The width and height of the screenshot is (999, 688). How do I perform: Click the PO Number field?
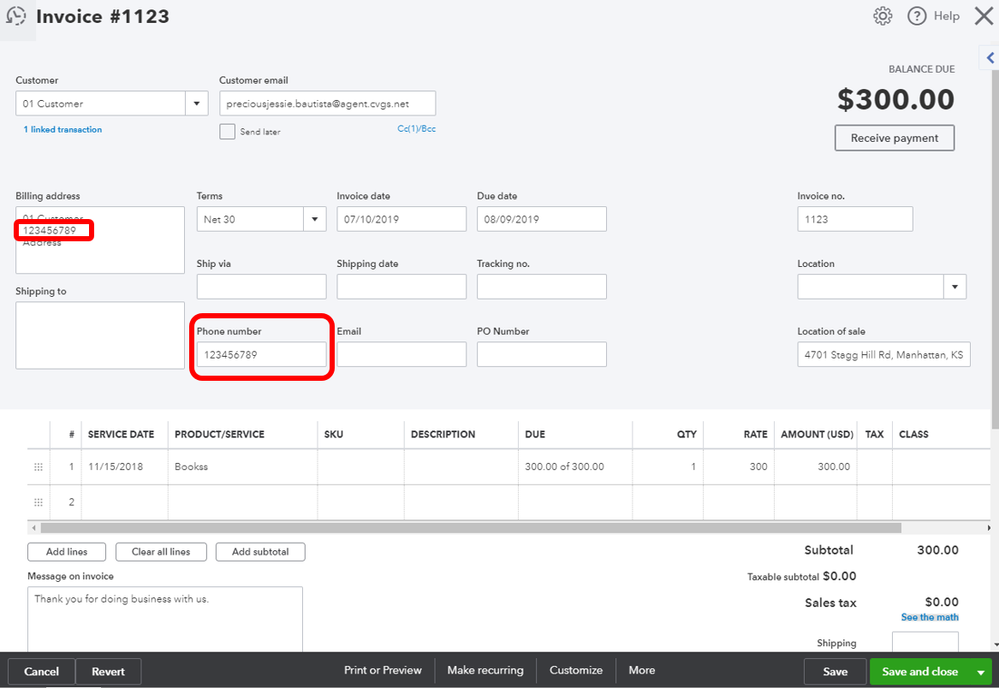point(542,354)
